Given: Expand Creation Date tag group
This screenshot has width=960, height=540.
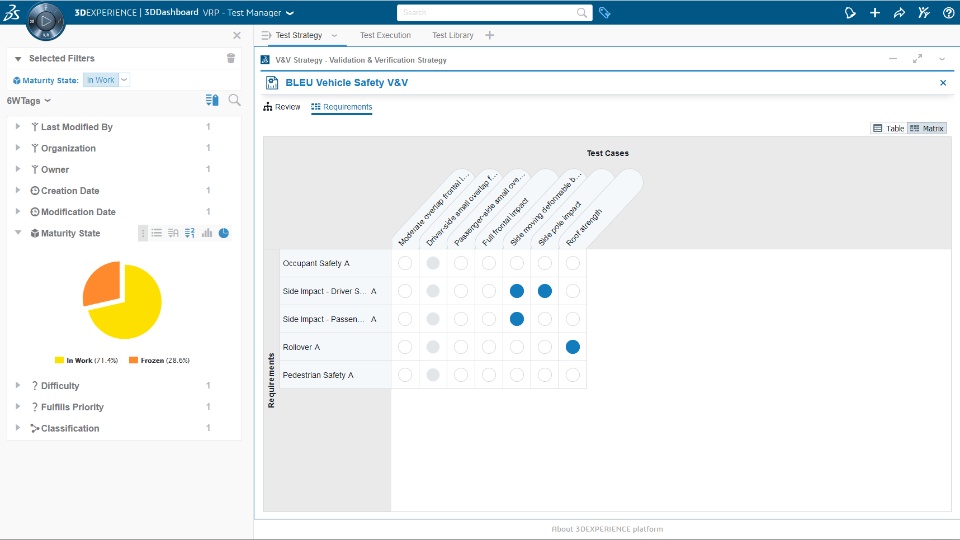Looking at the screenshot, I should pos(18,190).
